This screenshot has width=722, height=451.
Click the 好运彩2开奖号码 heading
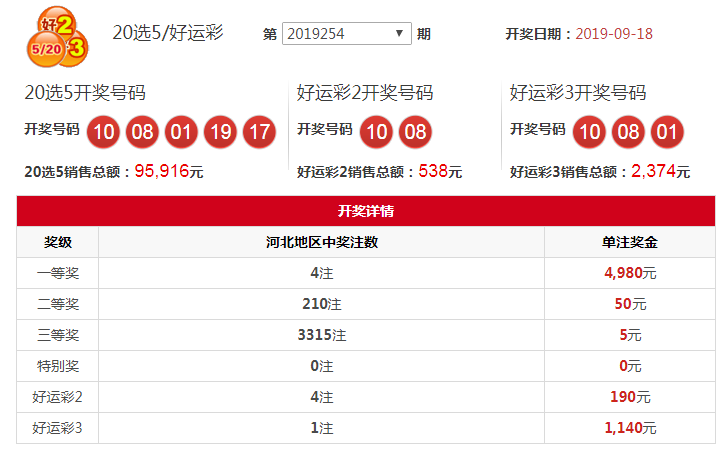click(x=365, y=93)
